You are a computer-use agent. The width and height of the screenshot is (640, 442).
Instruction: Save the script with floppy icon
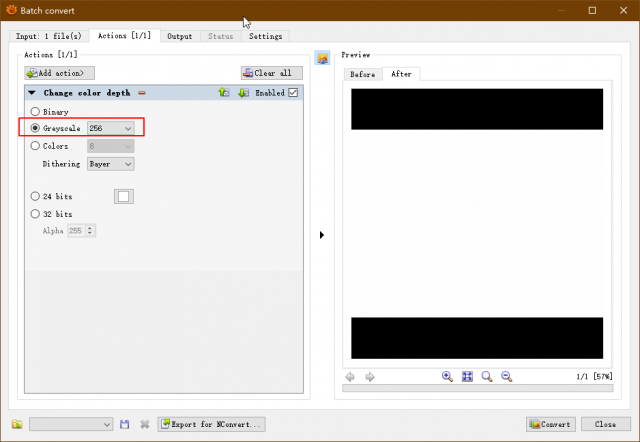pos(124,424)
